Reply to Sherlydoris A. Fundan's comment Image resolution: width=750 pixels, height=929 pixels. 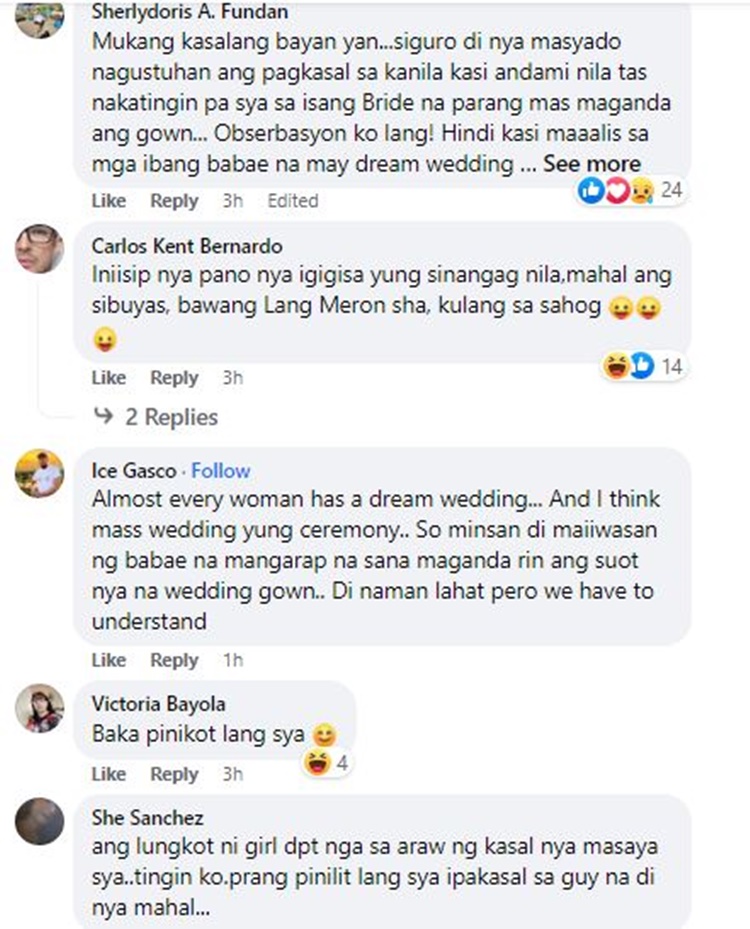point(174,201)
